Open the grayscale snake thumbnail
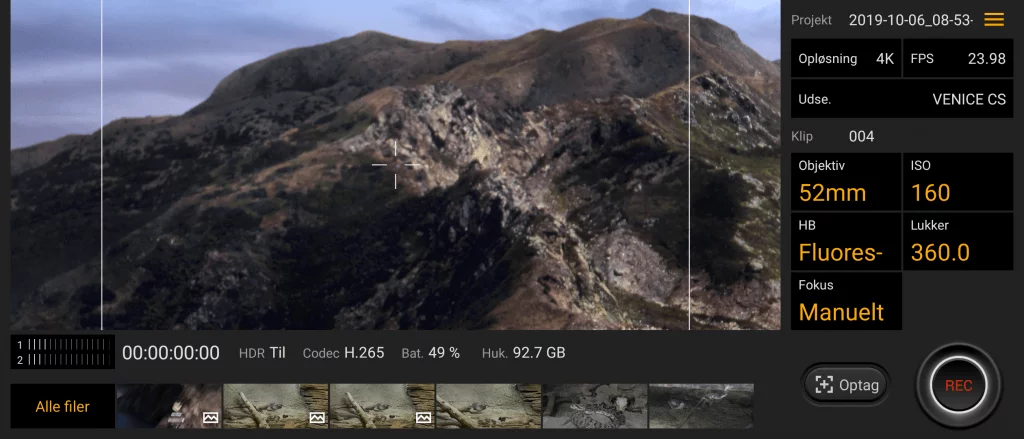Viewport: 1024px width, 439px height. pyautogui.click(x=595, y=406)
